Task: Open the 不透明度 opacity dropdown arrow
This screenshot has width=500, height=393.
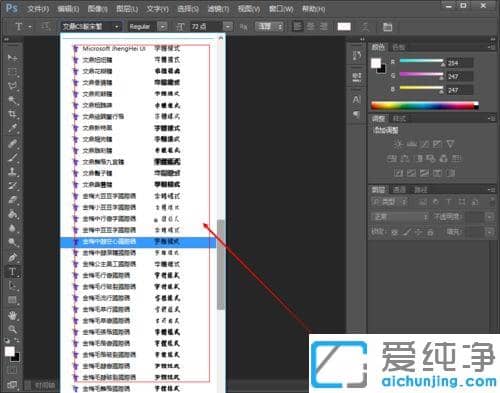Action: click(489, 217)
